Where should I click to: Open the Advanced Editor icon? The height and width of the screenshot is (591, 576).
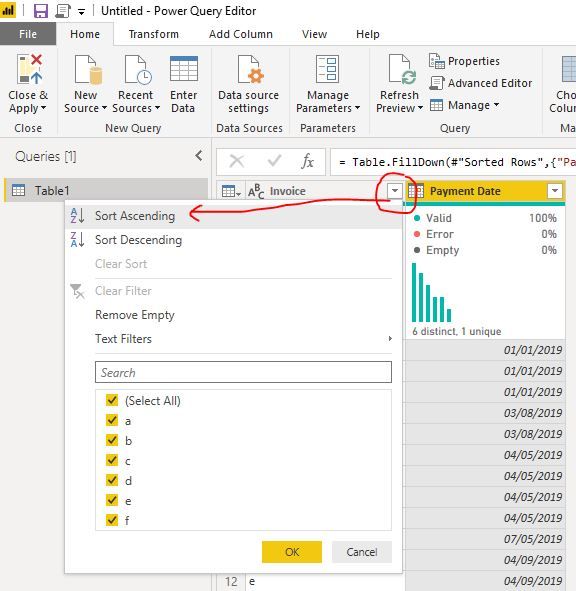click(437, 83)
